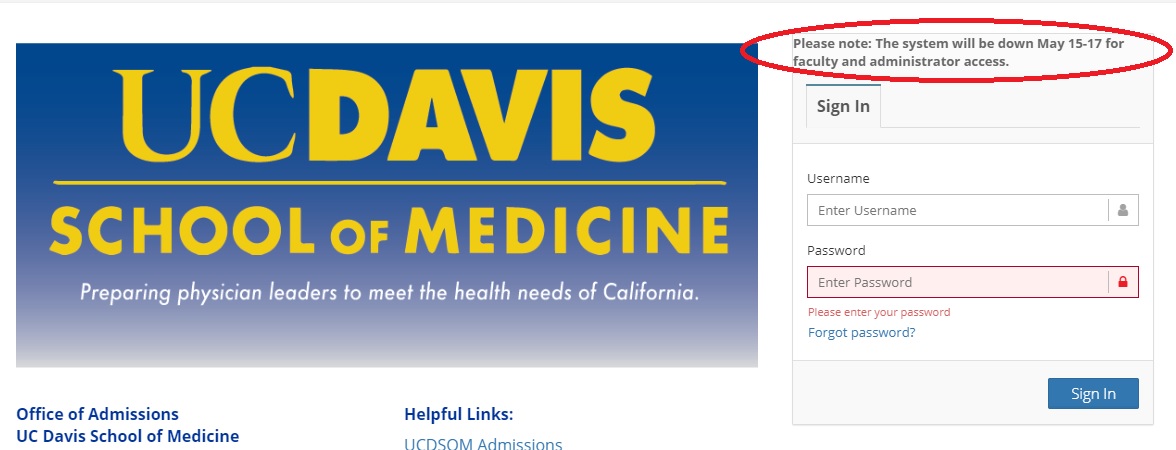1176x450 pixels.
Task: Click the UC Davis School of Medicine address line
Action: point(128,436)
